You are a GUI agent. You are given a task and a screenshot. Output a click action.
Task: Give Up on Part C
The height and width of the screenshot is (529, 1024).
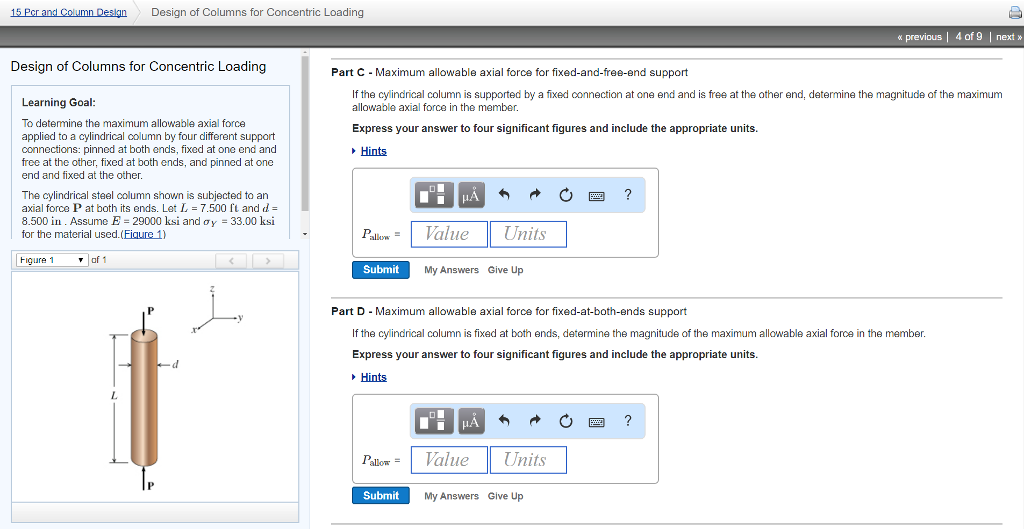(x=505, y=270)
